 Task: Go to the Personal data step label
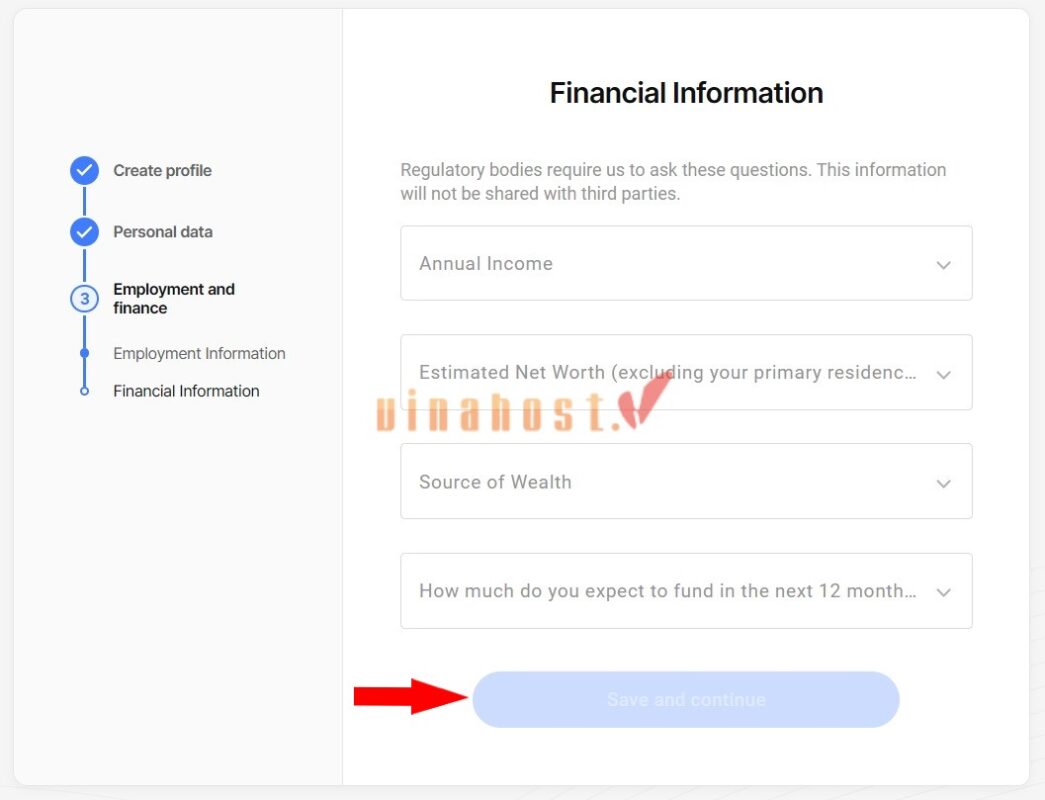[x=163, y=232]
